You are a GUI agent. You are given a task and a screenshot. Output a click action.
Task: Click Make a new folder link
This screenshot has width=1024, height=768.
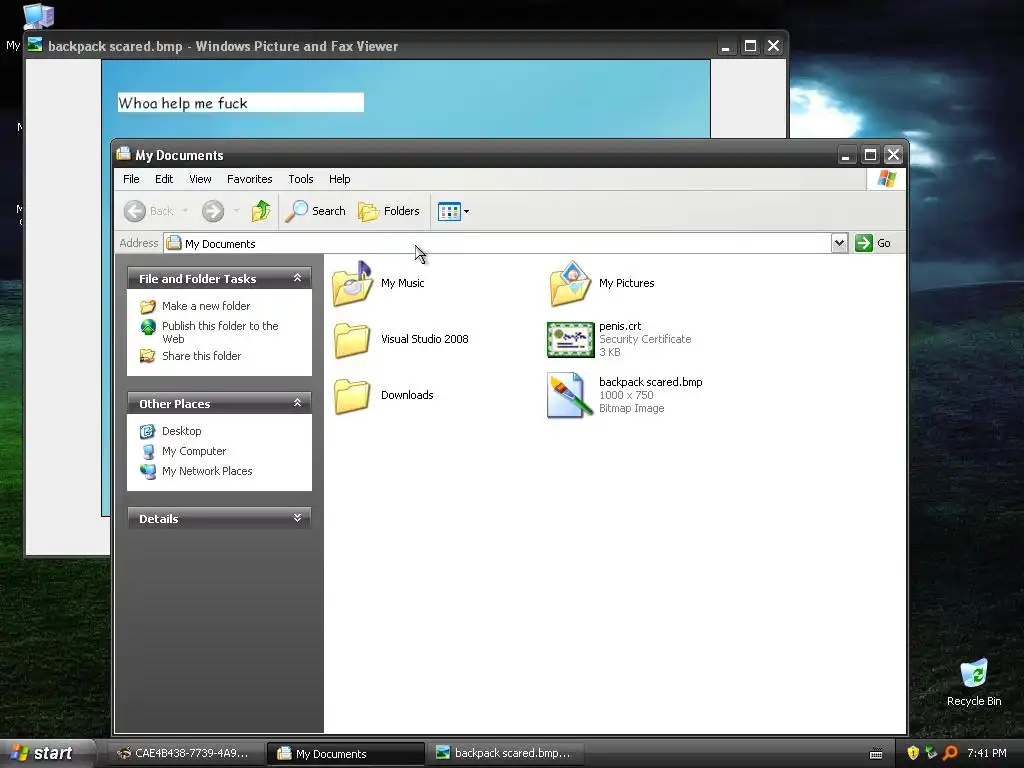point(206,306)
